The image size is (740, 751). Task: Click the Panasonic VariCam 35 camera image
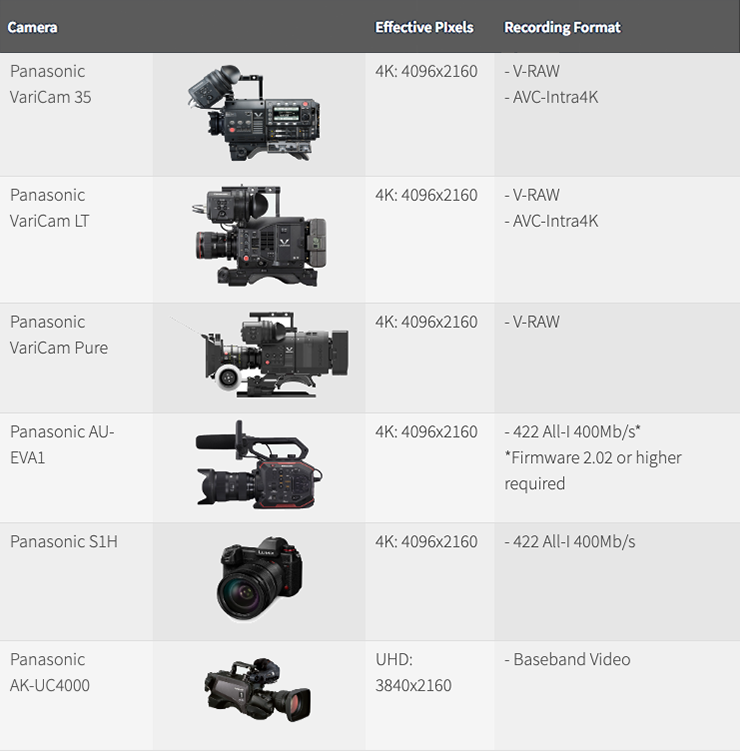254,113
